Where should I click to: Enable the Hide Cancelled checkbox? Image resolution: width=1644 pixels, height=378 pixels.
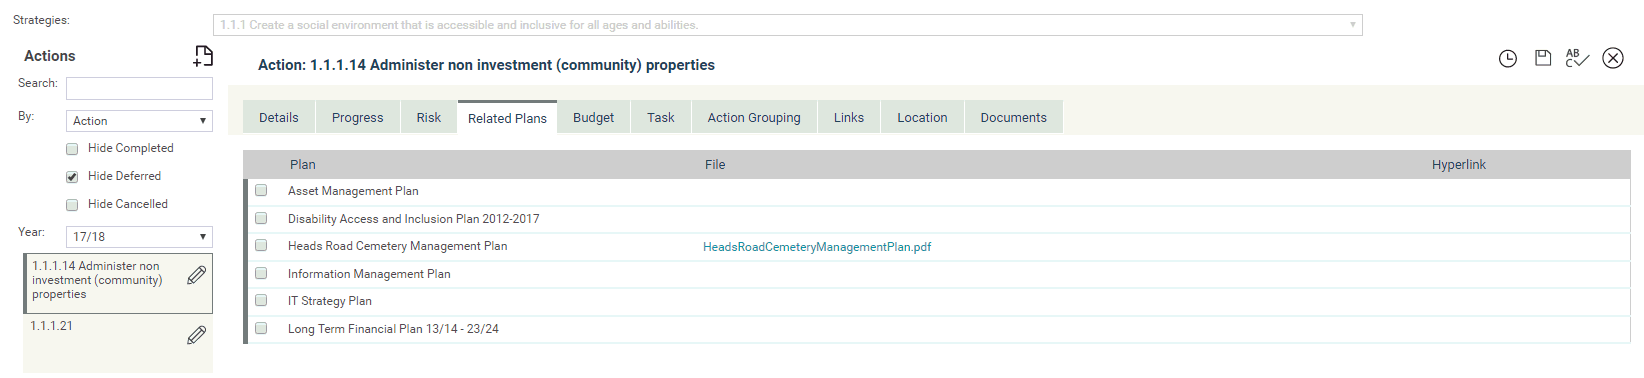pos(72,205)
